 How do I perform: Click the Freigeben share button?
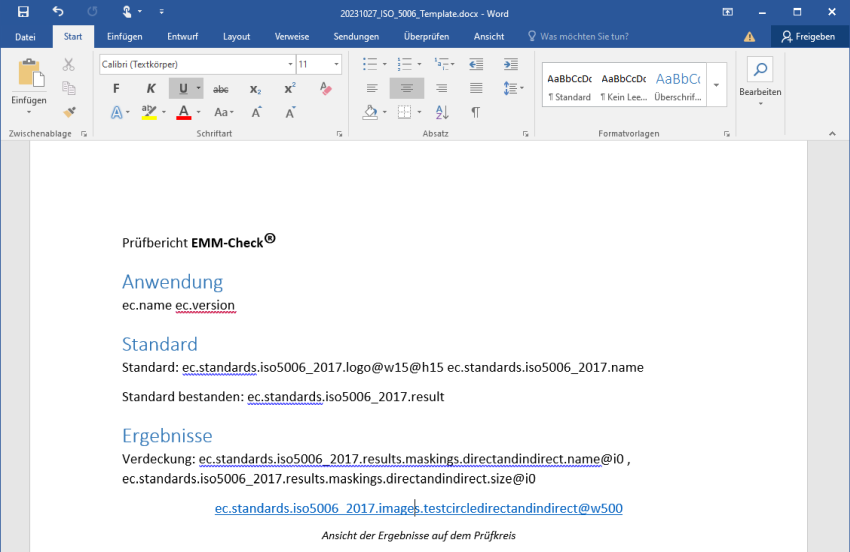click(808, 36)
